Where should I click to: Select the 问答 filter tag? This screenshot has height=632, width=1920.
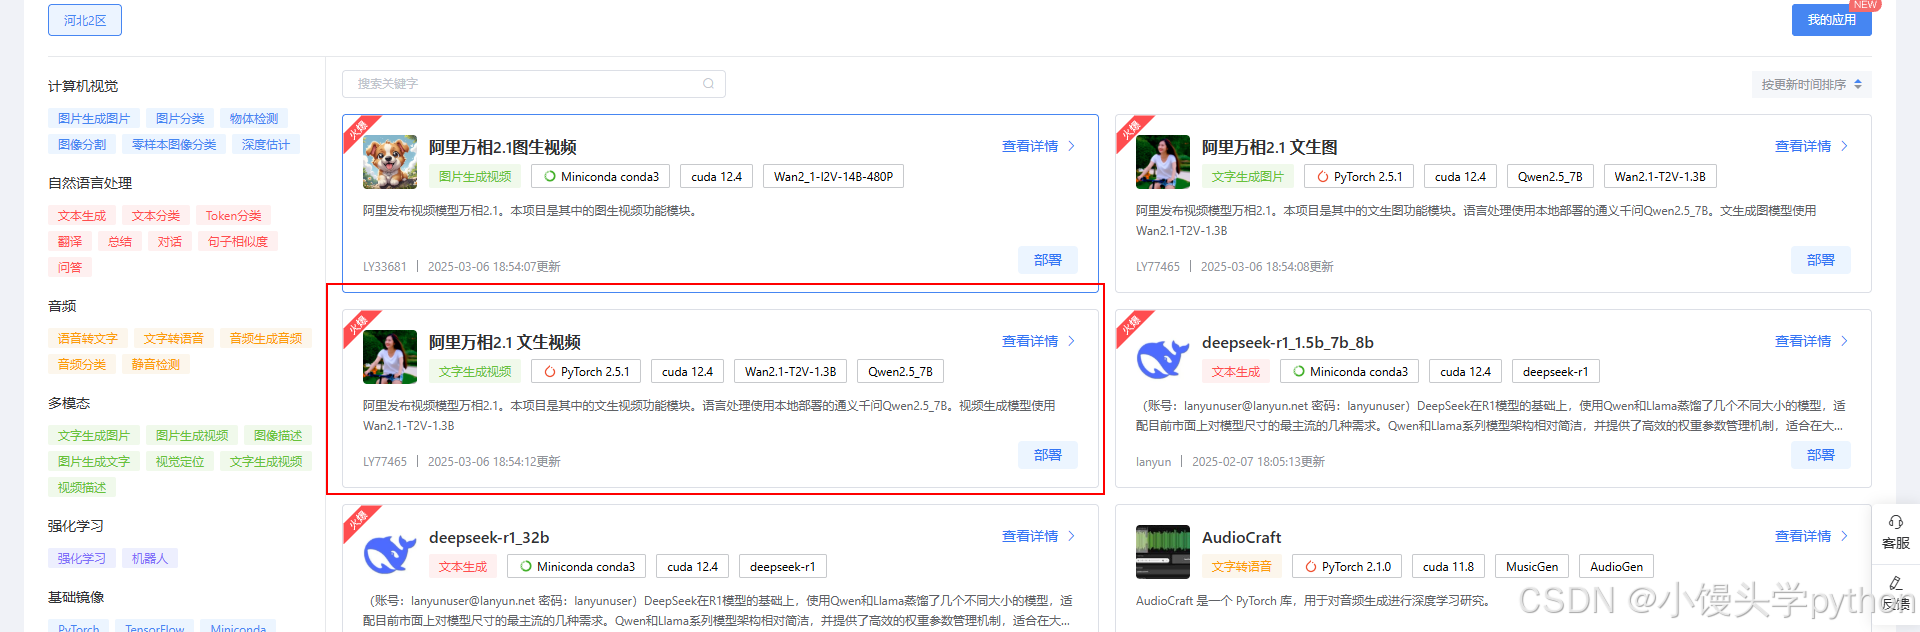point(70,267)
